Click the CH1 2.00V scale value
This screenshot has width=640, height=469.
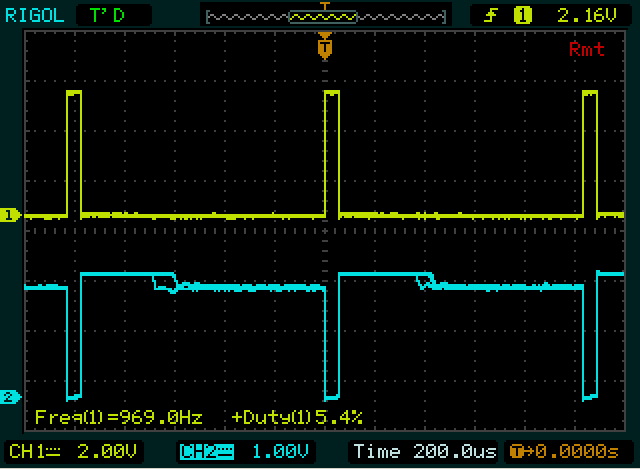pyautogui.click(x=107, y=451)
